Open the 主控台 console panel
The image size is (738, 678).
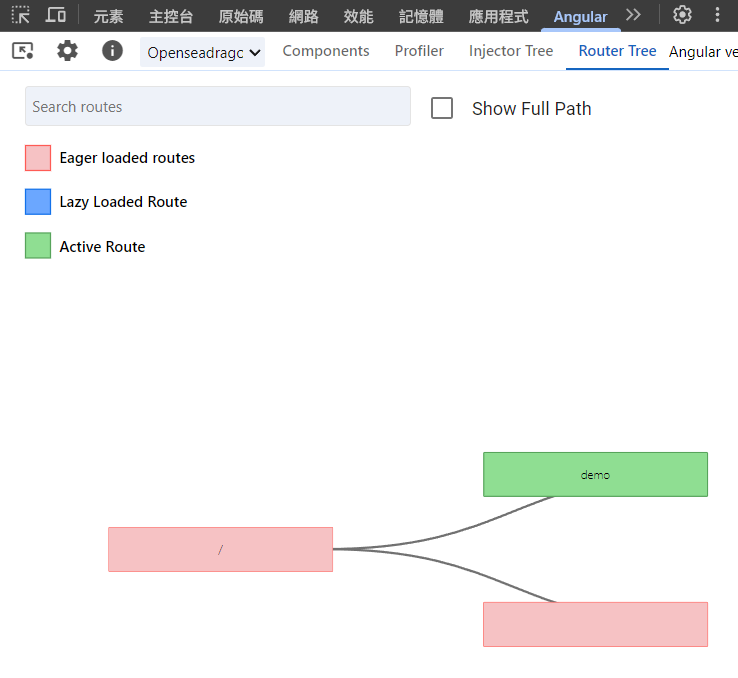point(170,16)
